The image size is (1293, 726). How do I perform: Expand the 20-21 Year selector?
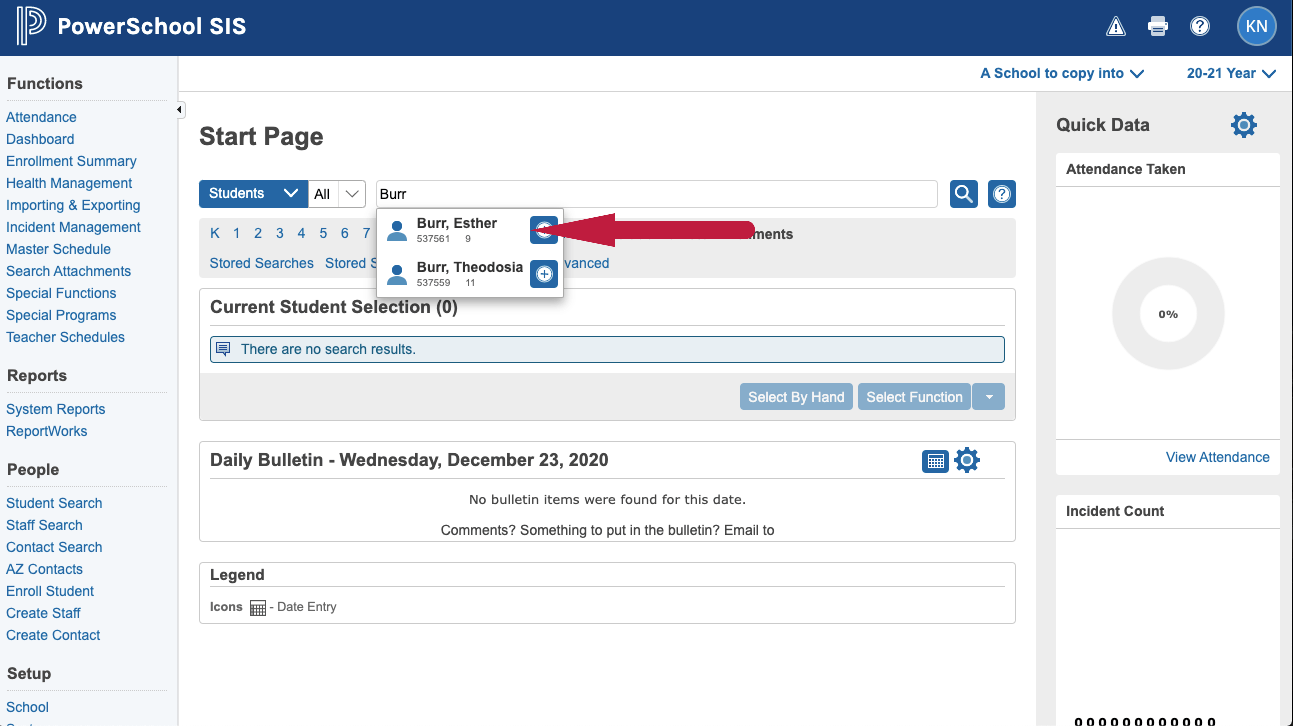pyautogui.click(x=1231, y=73)
